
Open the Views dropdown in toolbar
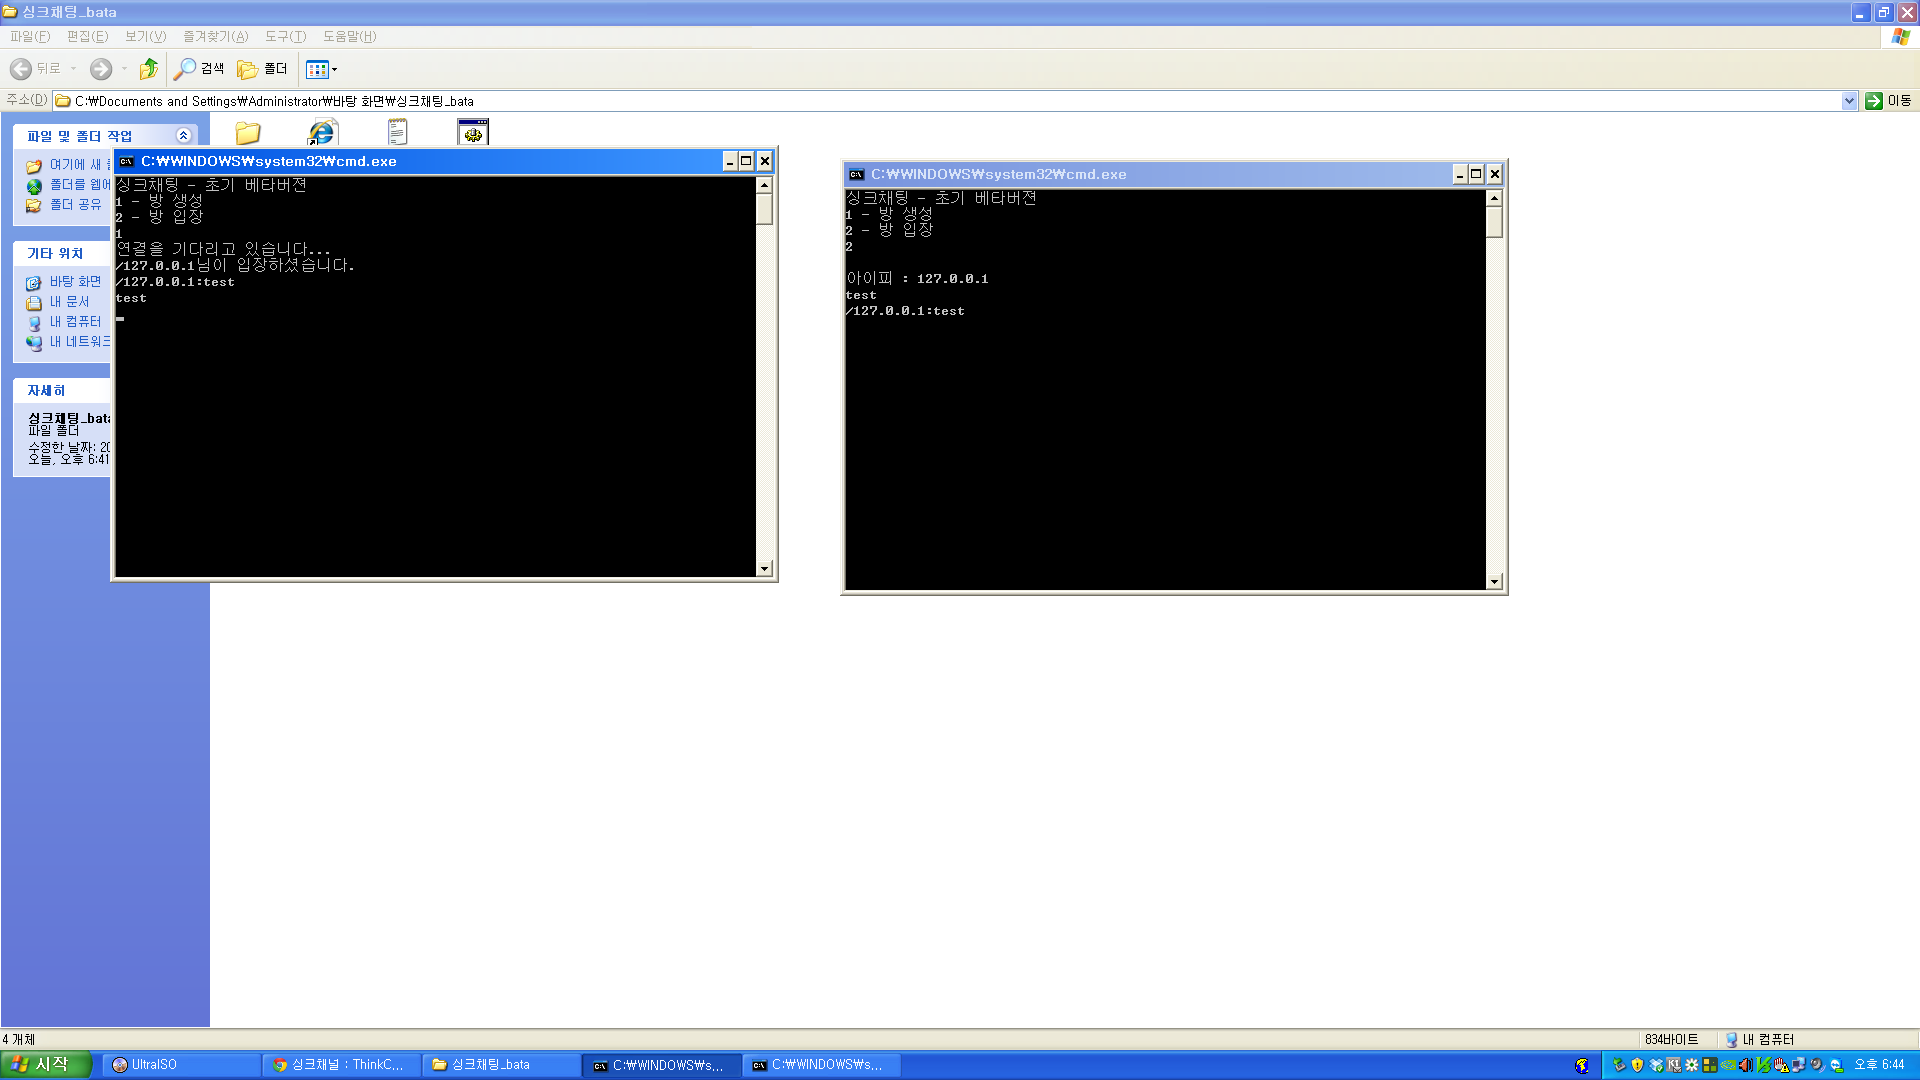322,69
